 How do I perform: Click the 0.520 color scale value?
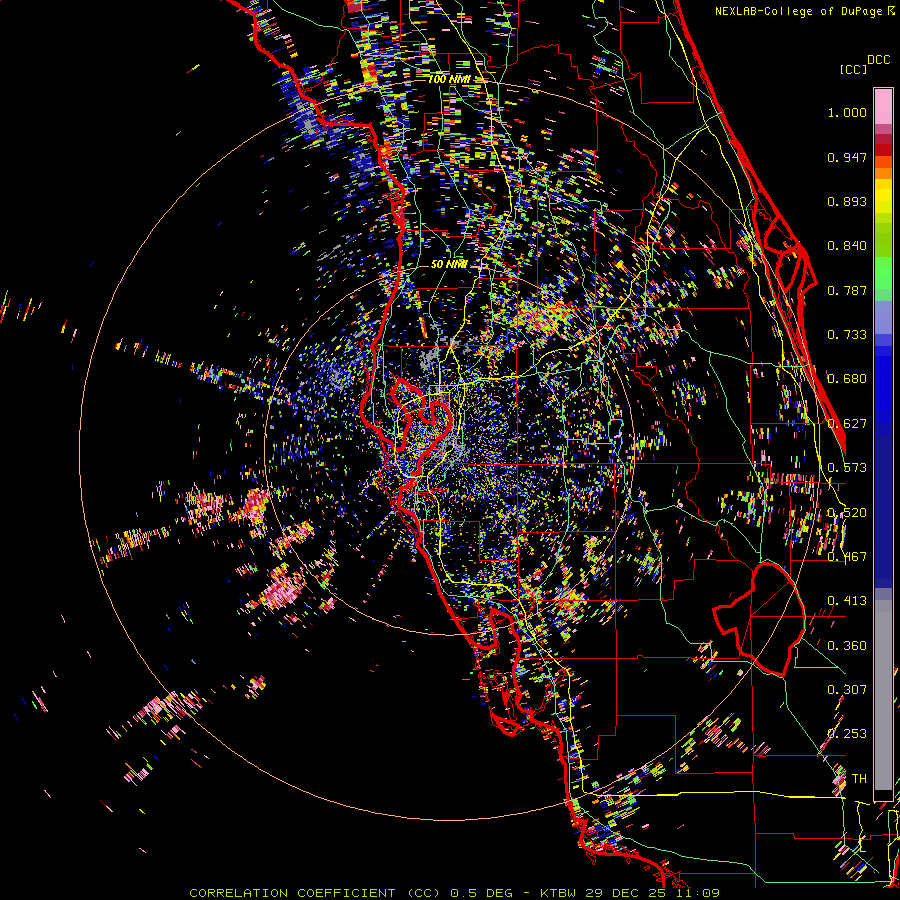(847, 513)
